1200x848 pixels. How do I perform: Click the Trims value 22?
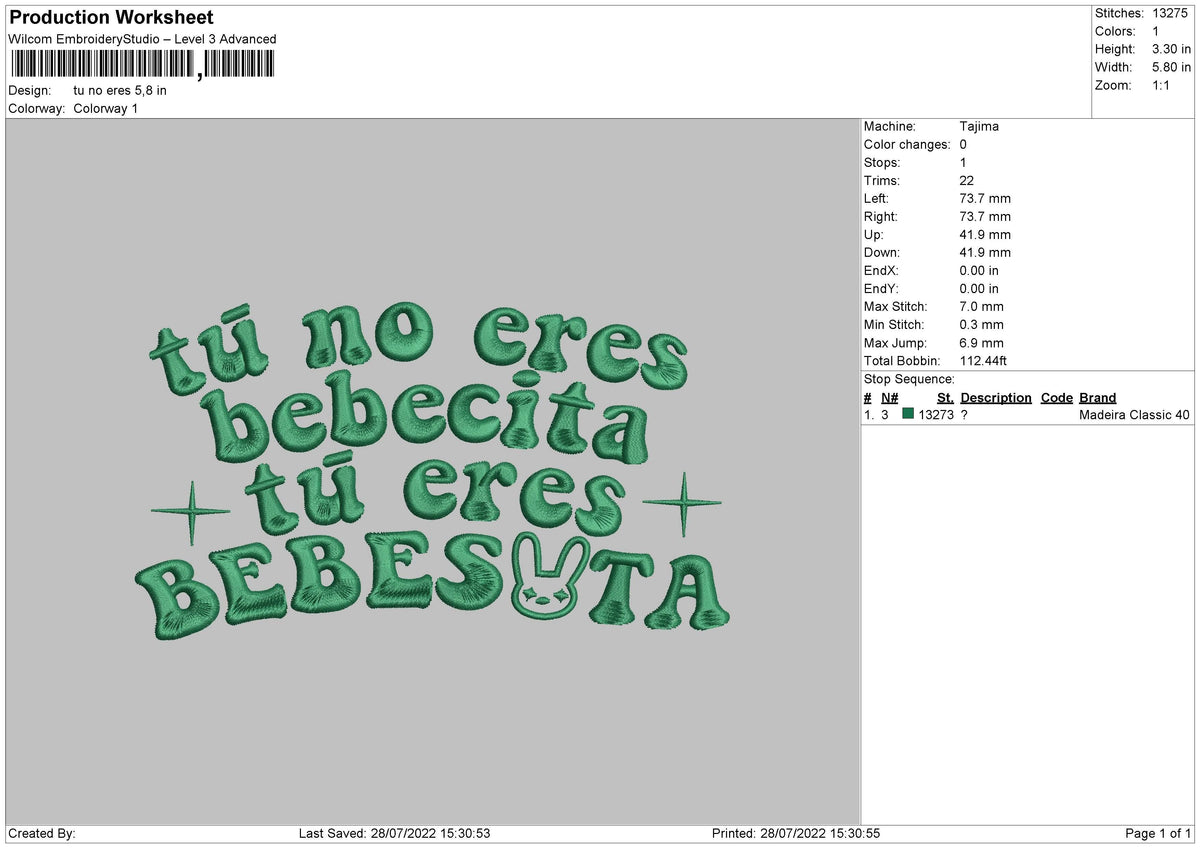(x=966, y=180)
